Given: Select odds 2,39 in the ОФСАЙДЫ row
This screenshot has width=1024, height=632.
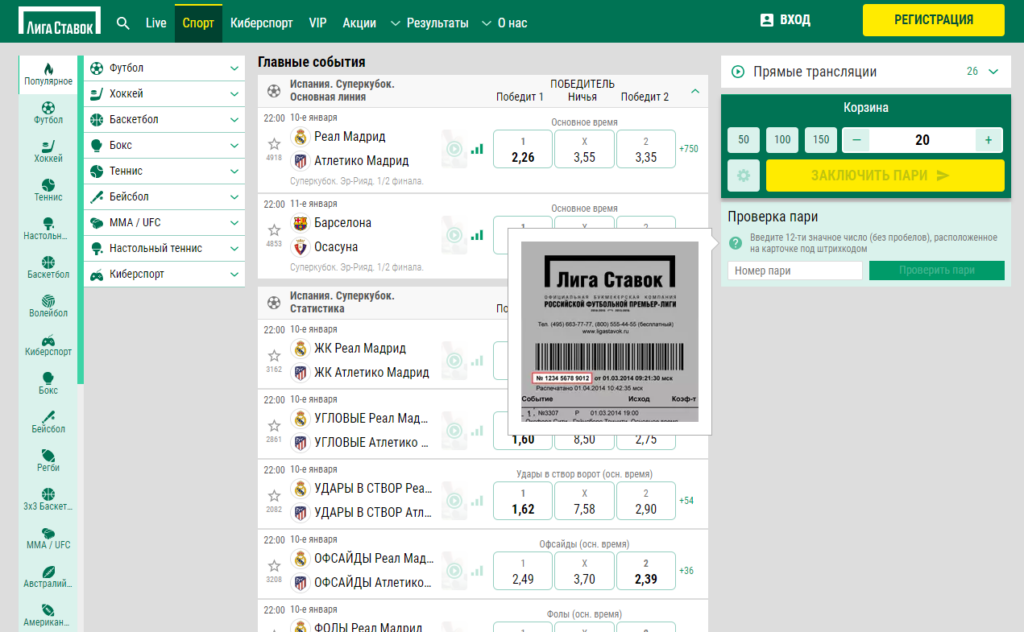Looking at the screenshot, I should [646, 571].
